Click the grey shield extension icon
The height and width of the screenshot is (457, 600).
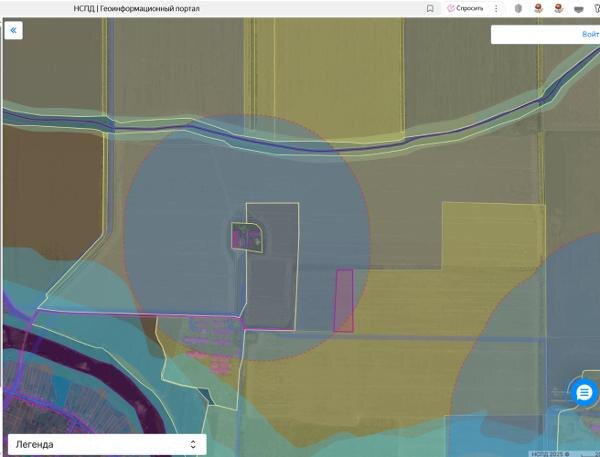pyautogui.click(x=518, y=8)
